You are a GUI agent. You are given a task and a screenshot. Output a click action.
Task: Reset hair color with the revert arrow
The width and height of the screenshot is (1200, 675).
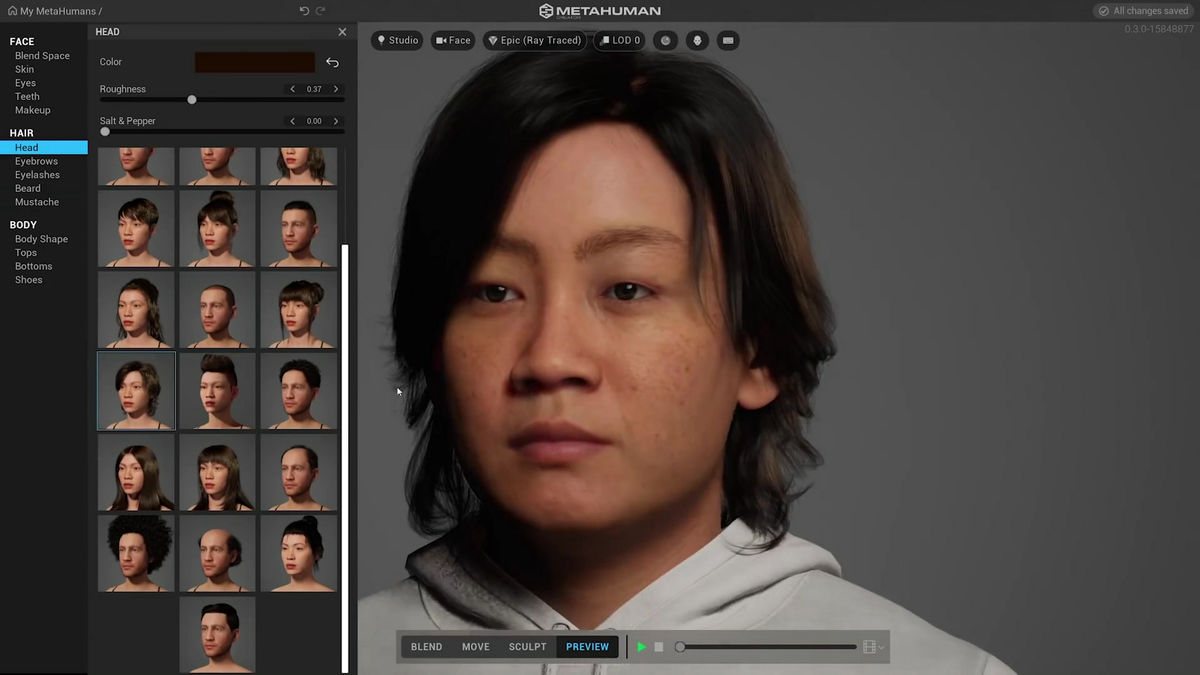(333, 62)
